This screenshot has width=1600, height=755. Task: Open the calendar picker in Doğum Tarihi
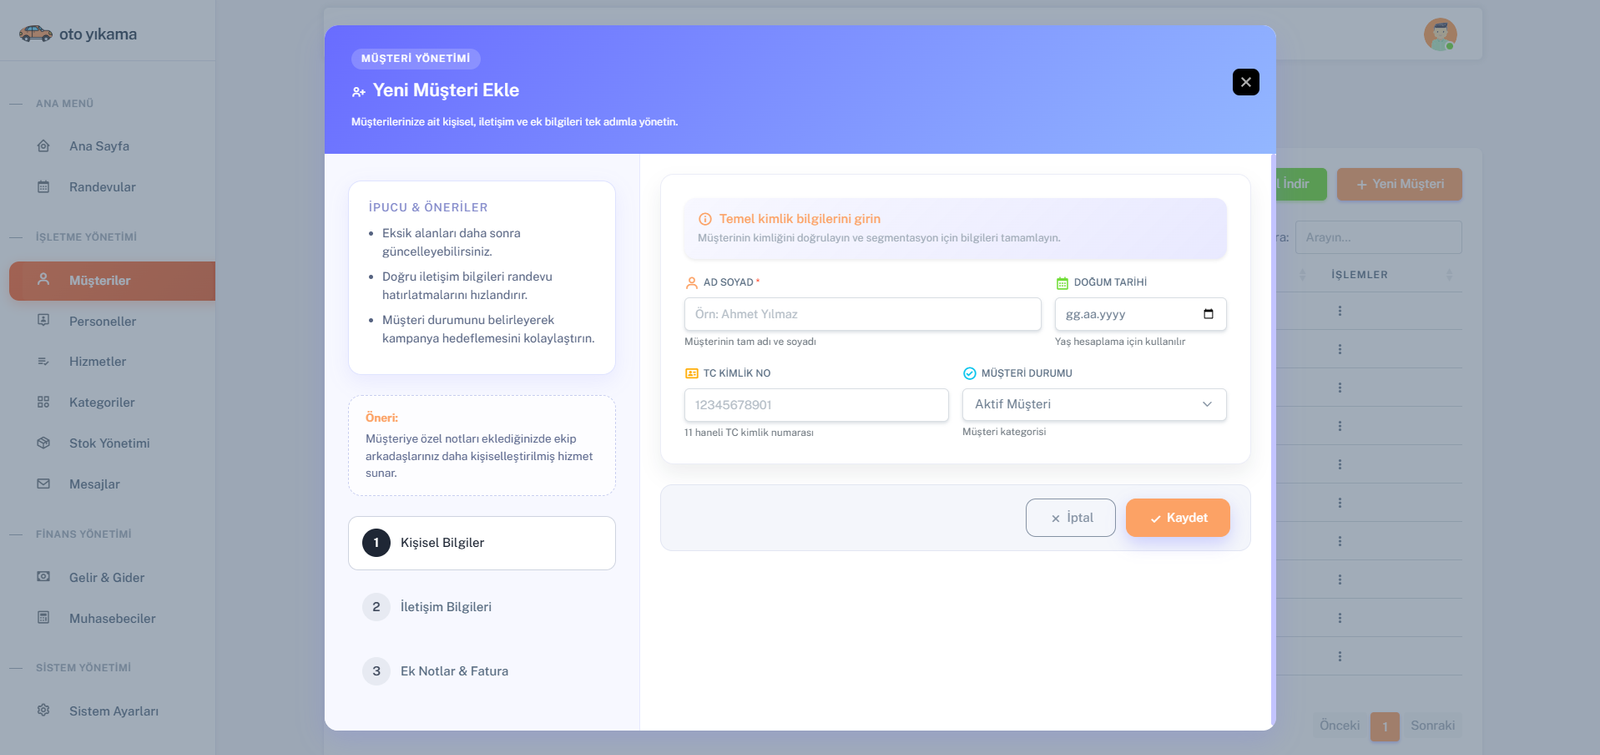1208,314
